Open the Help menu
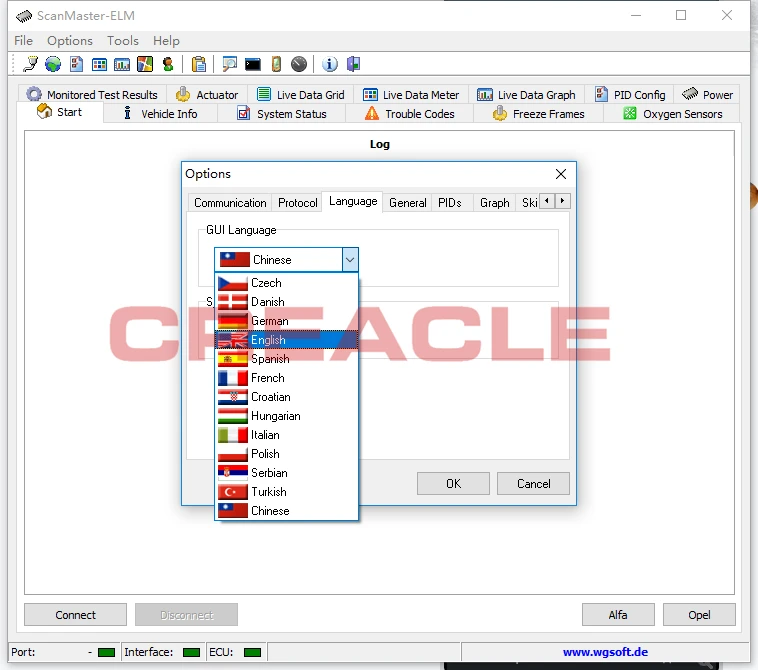 [166, 41]
